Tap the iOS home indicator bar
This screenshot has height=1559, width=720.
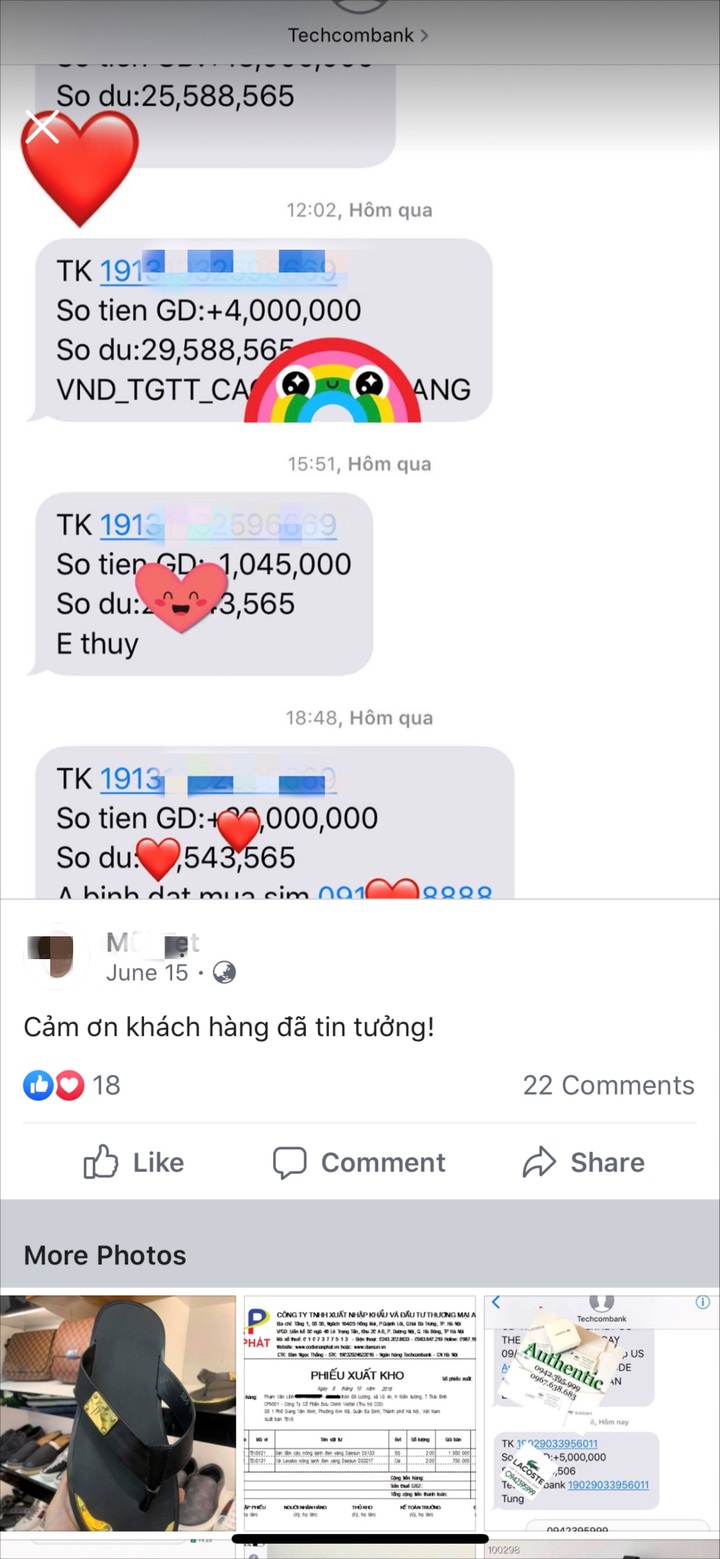point(360,1539)
